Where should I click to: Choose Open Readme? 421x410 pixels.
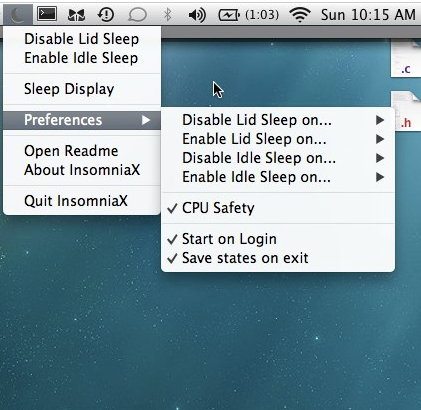tap(82, 151)
